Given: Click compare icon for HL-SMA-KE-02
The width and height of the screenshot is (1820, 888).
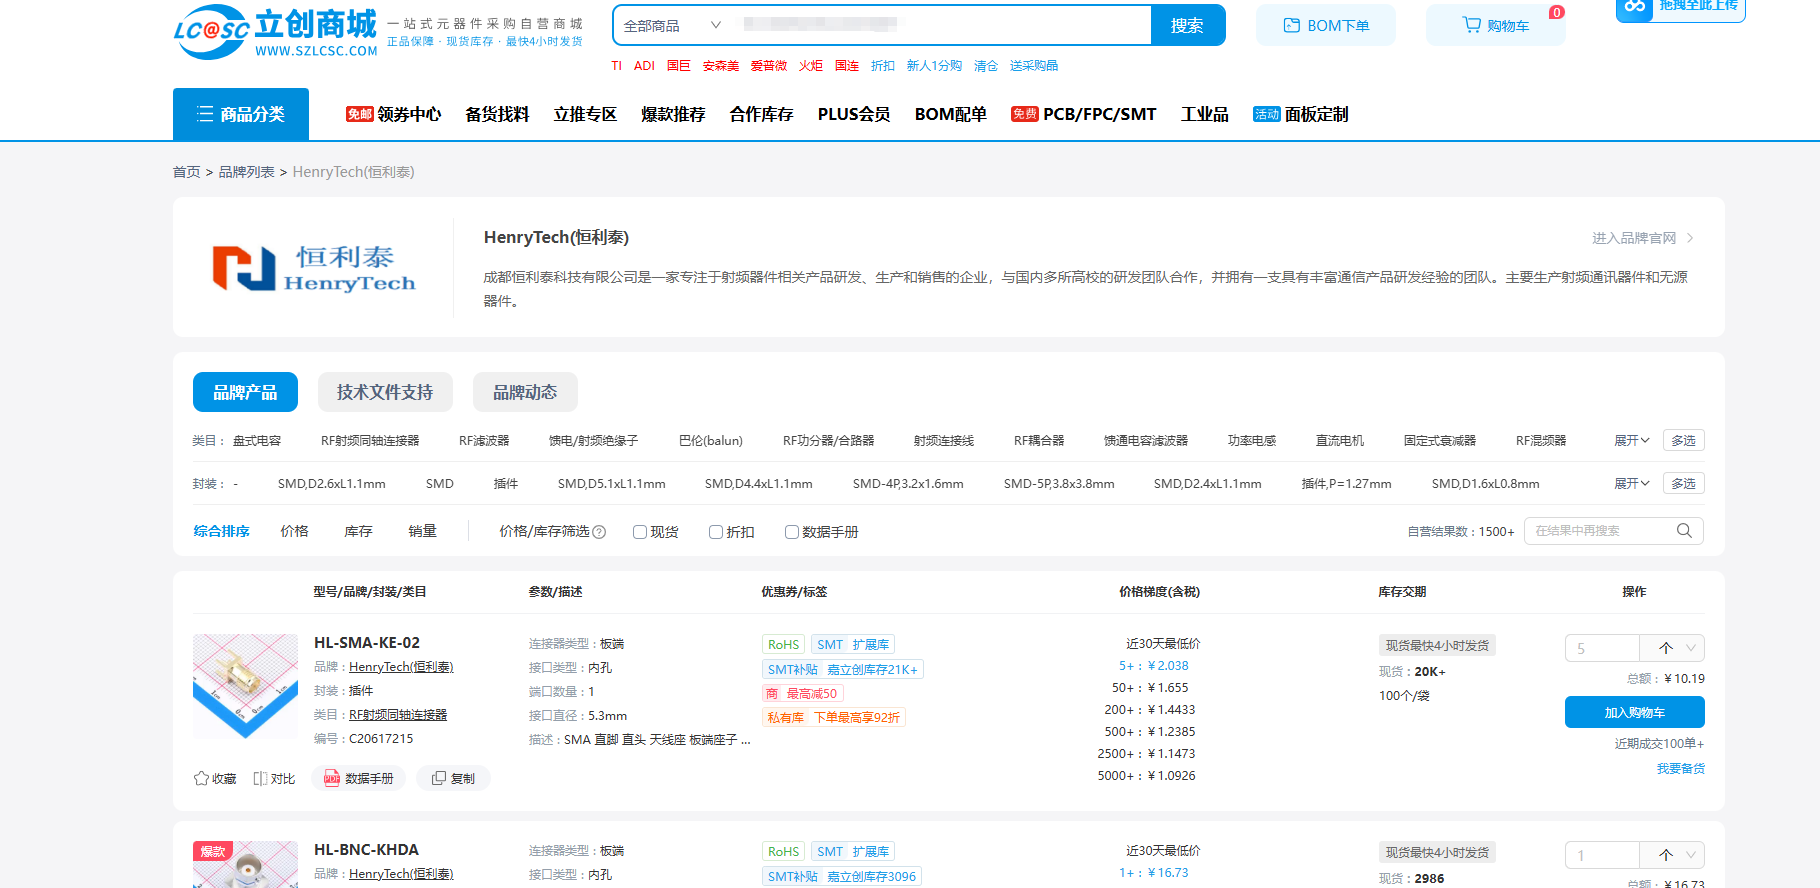Looking at the screenshot, I should pos(260,778).
